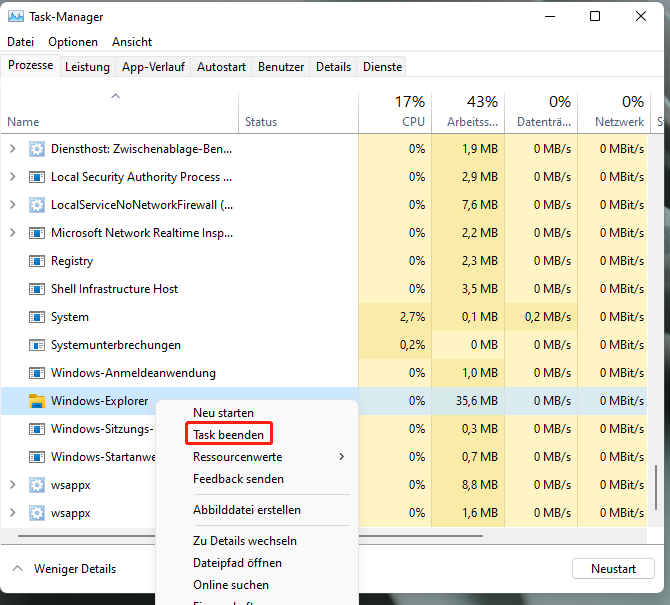Click the gear icon of Diensthost: Zwischenablage row
670x605 pixels.
tap(37, 149)
